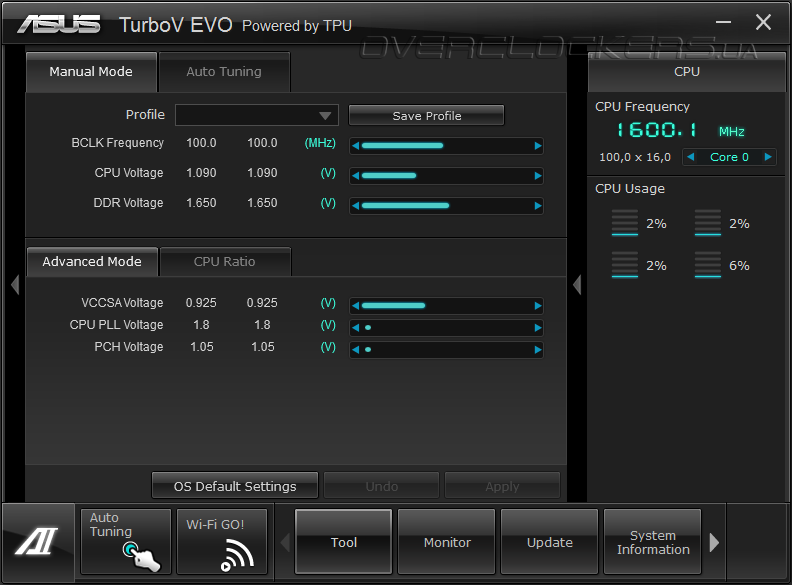Open the Monitor menu
The width and height of the screenshot is (792, 585).
click(x=447, y=542)
